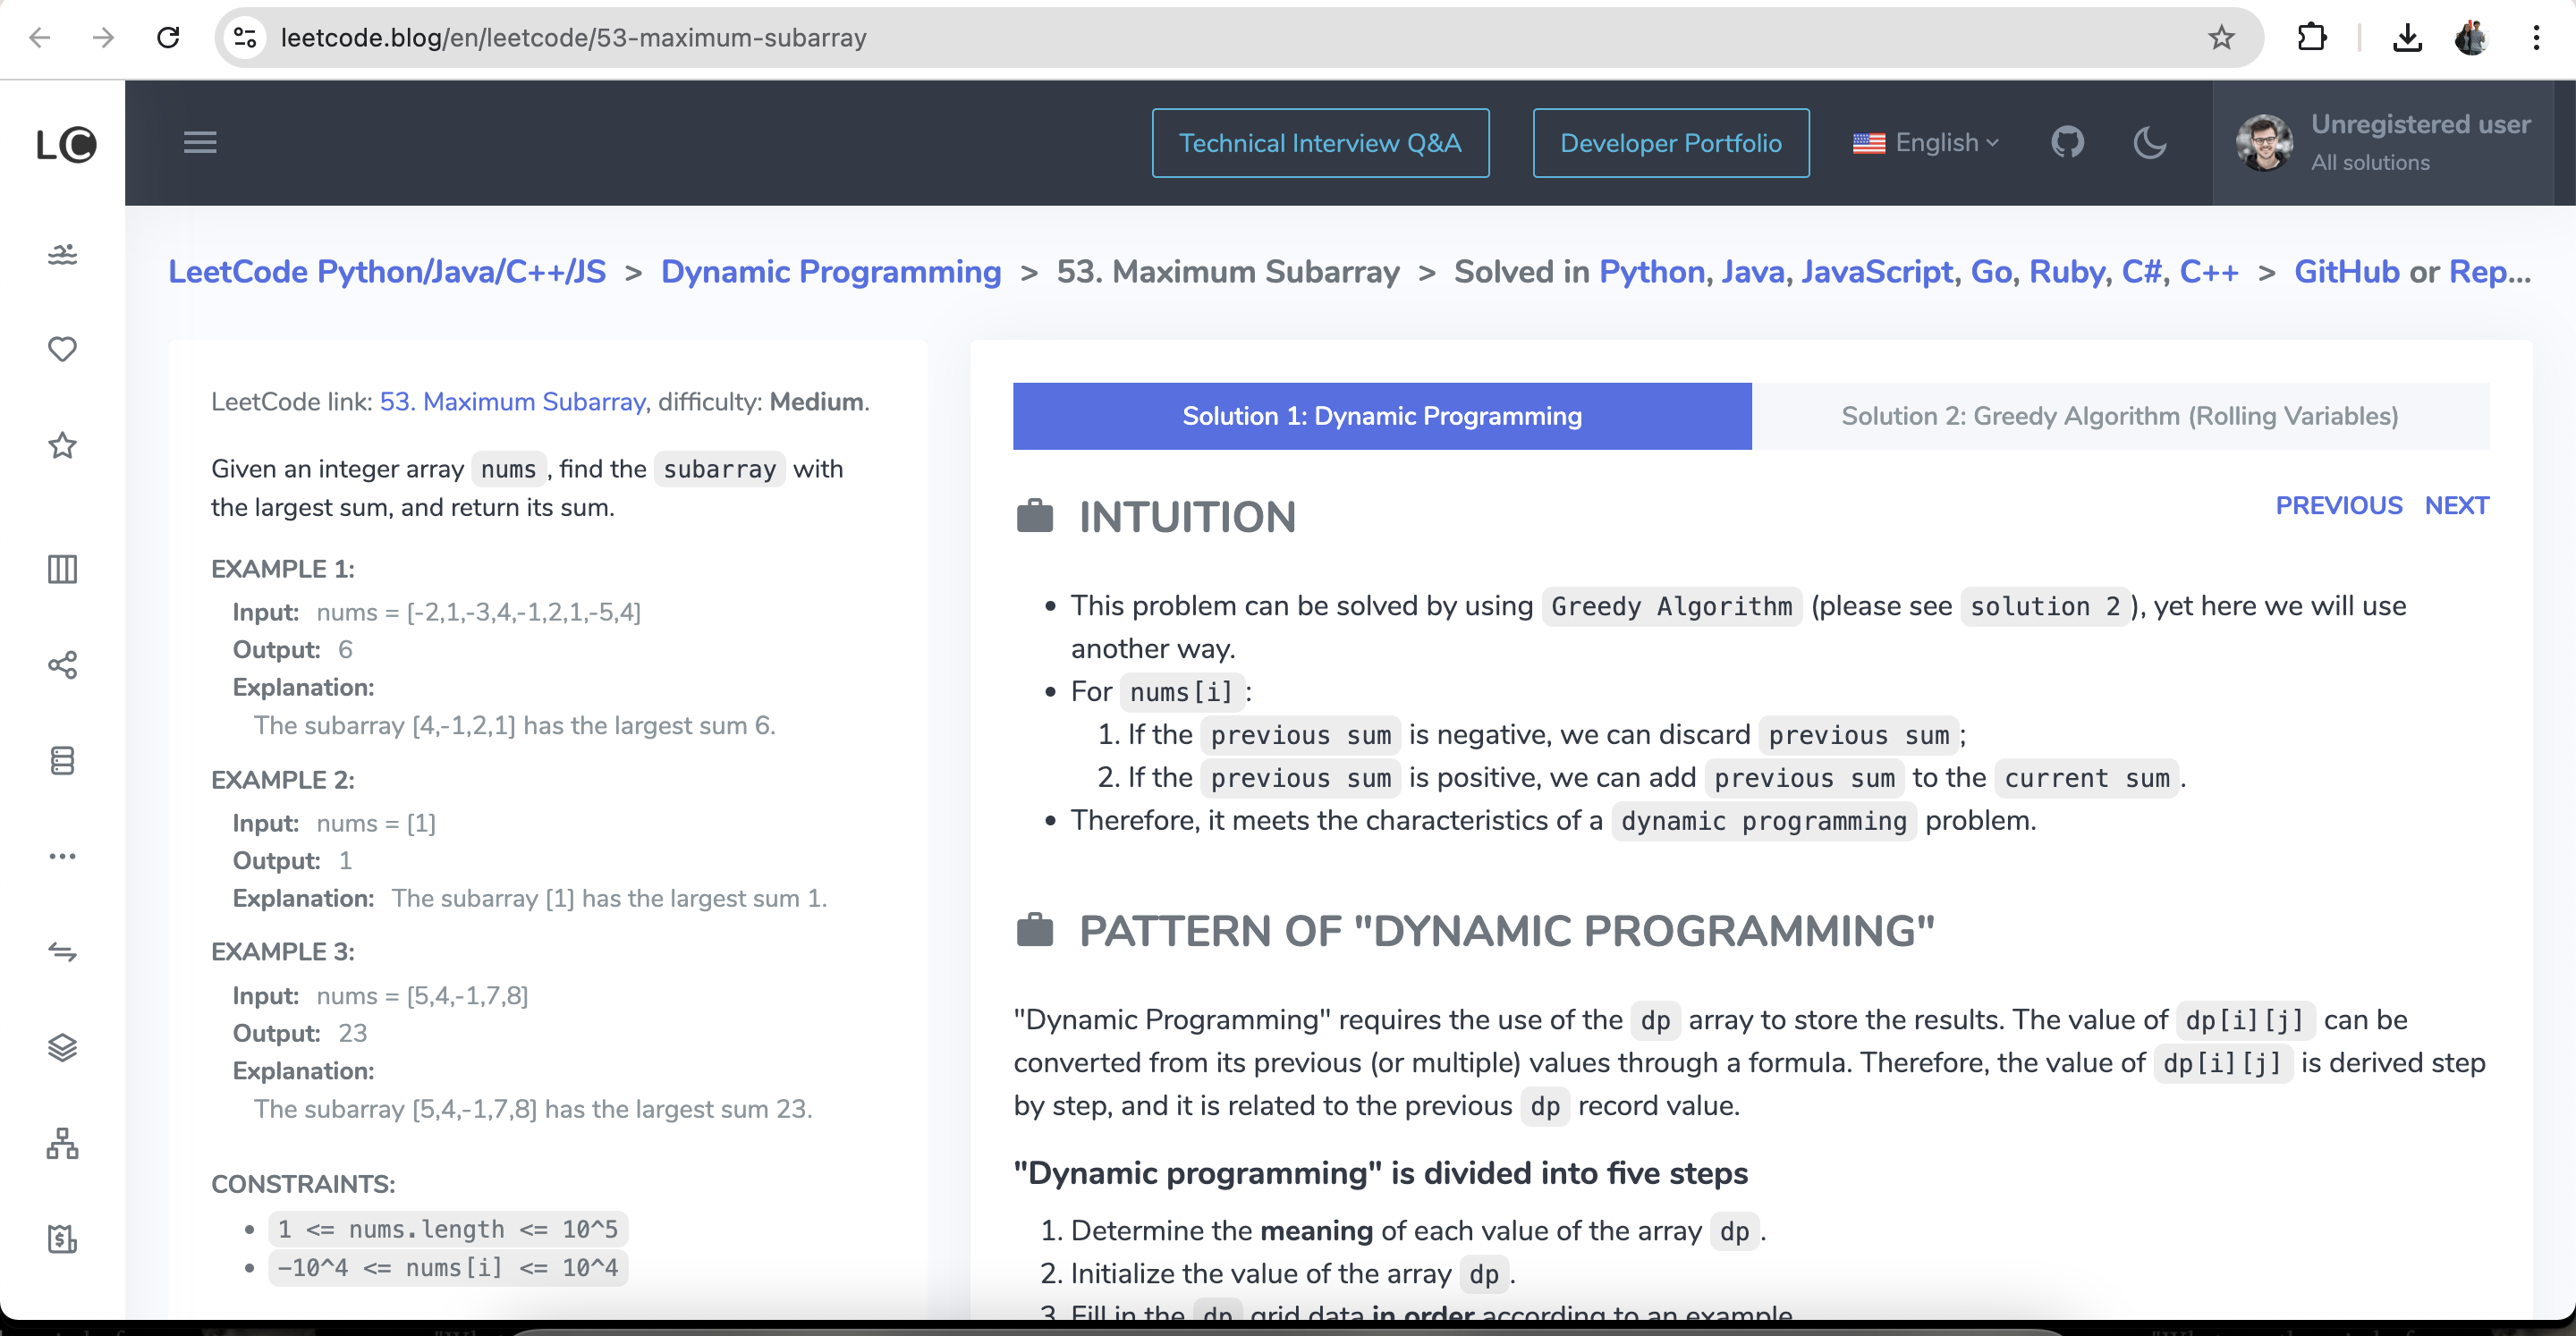
Task: Toggle dark mode with the moon icon
Action: (x=2149, y=143)
